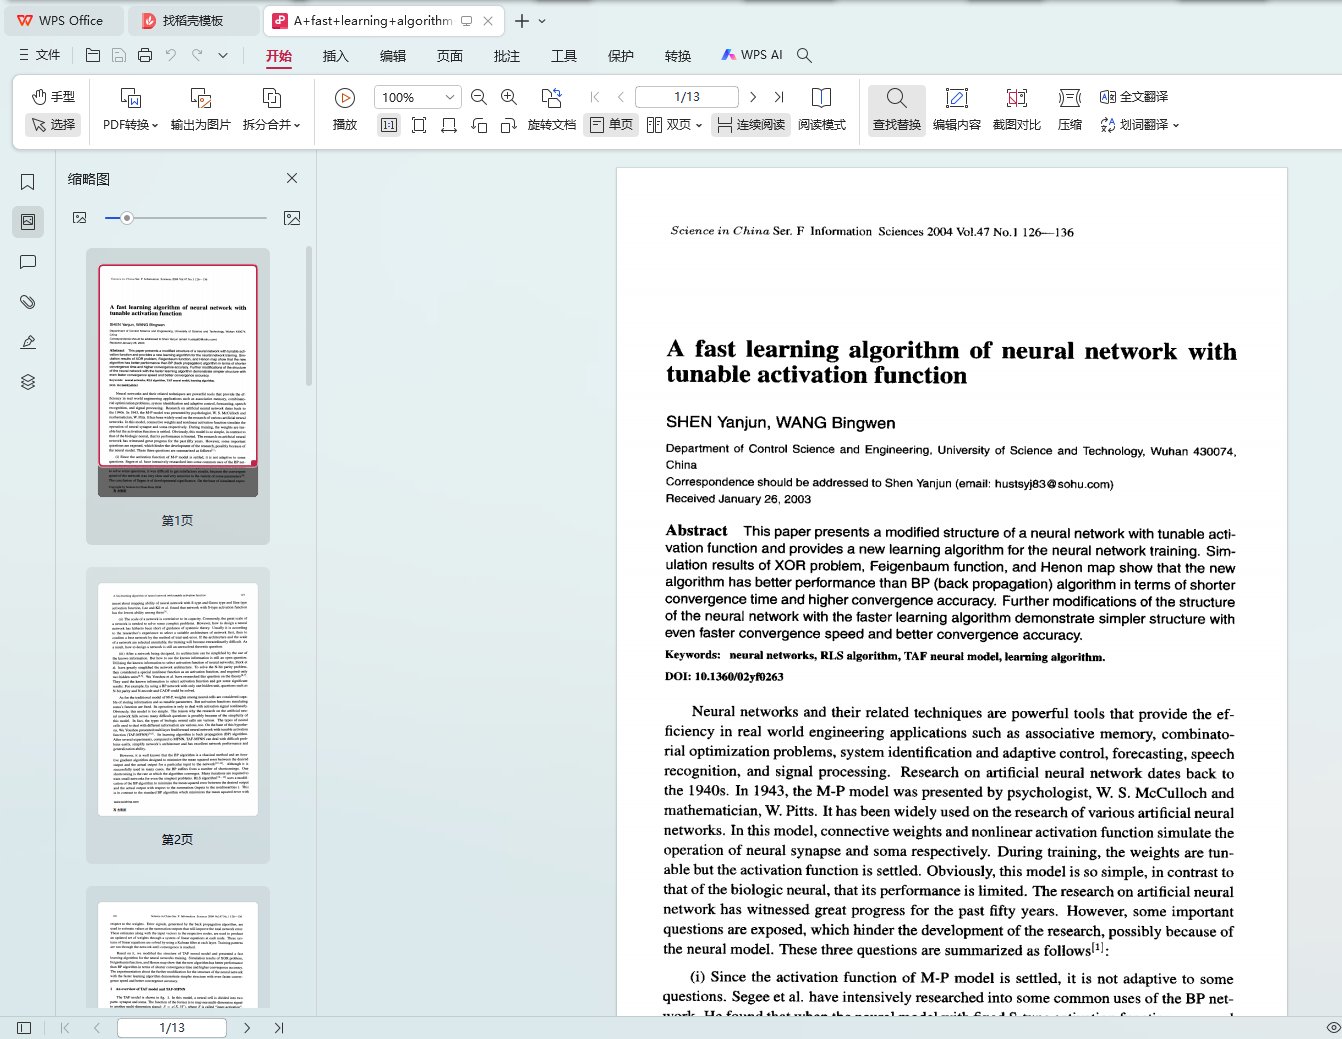The image size is (1342, 1039).
Task: Open 截图对比 screenshot compare tool
Action: [1017, 110]
